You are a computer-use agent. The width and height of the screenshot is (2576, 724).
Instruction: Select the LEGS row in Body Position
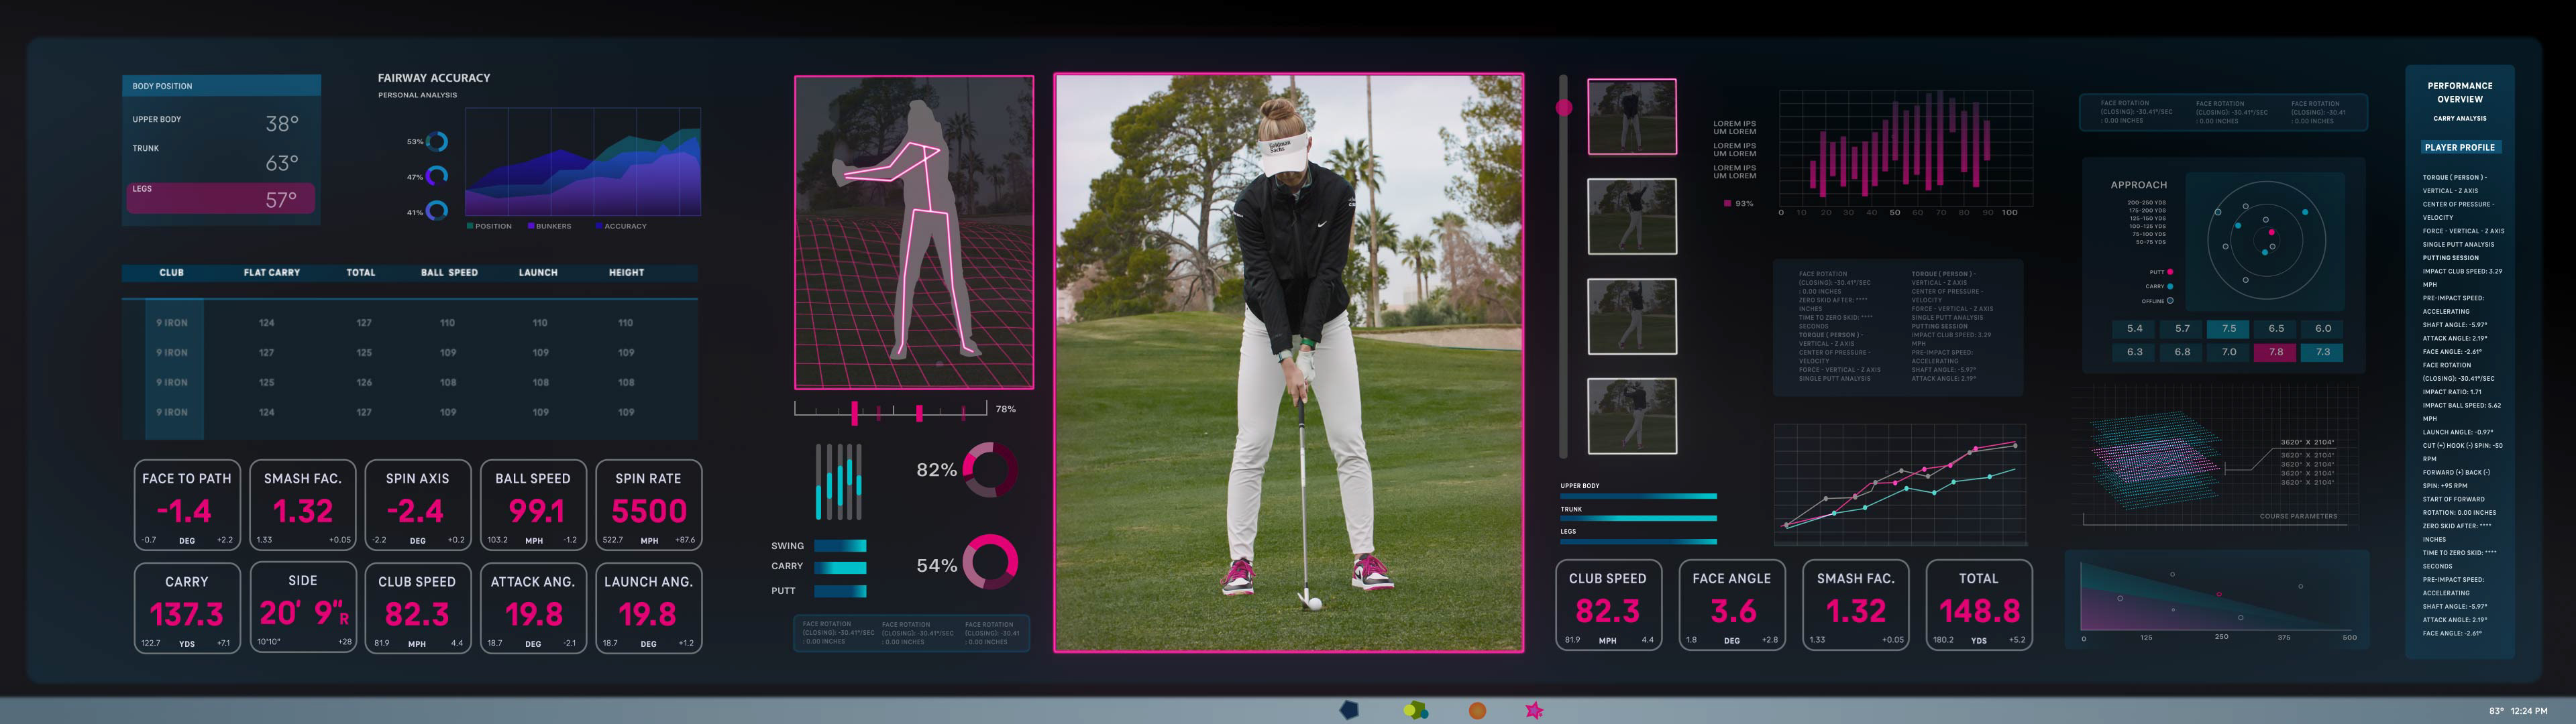(220, 197)
